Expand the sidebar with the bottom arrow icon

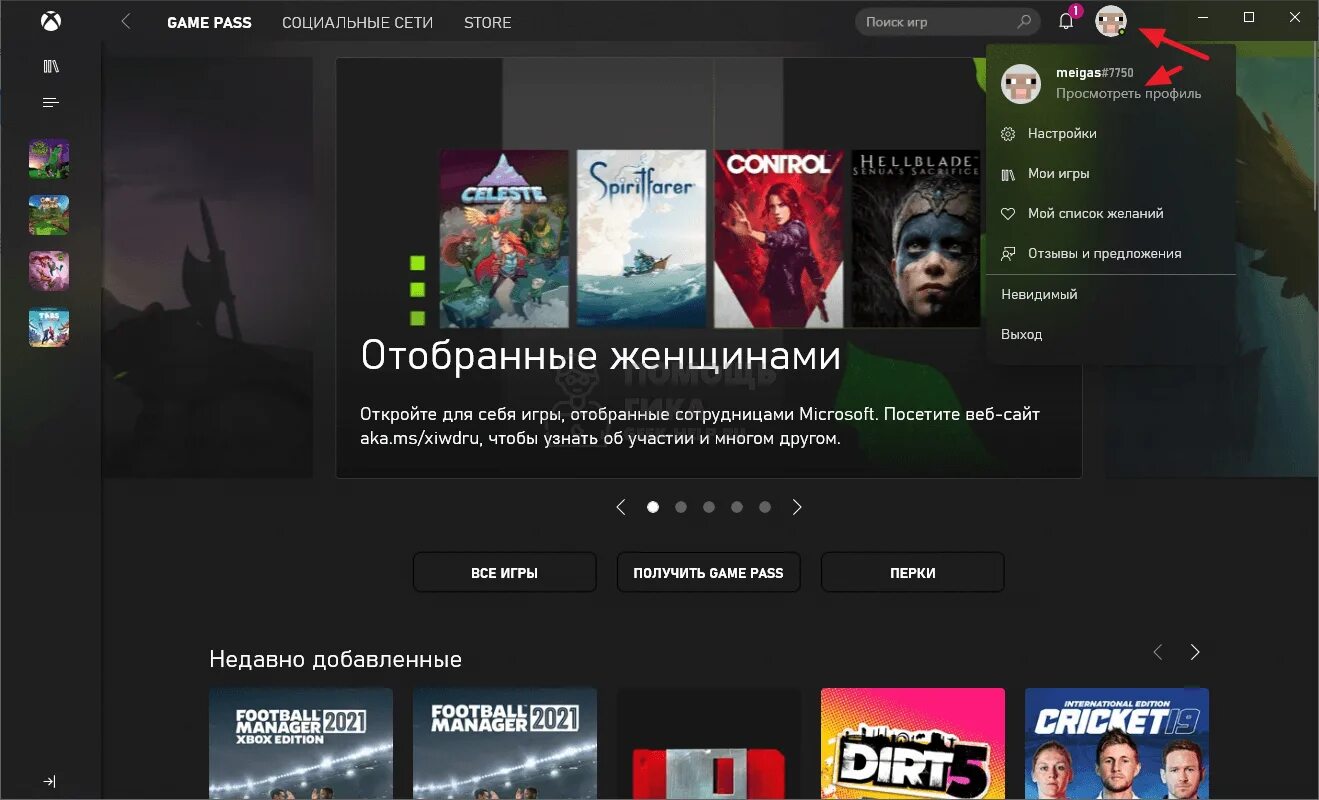point(50,781)
